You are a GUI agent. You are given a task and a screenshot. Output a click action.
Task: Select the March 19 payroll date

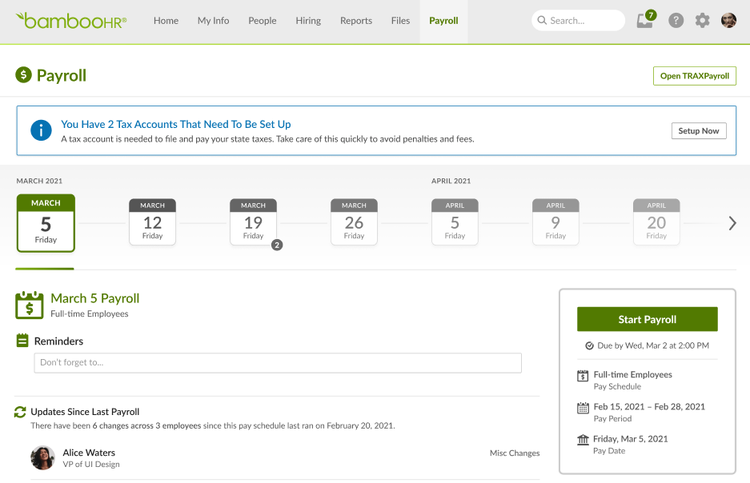253,222
